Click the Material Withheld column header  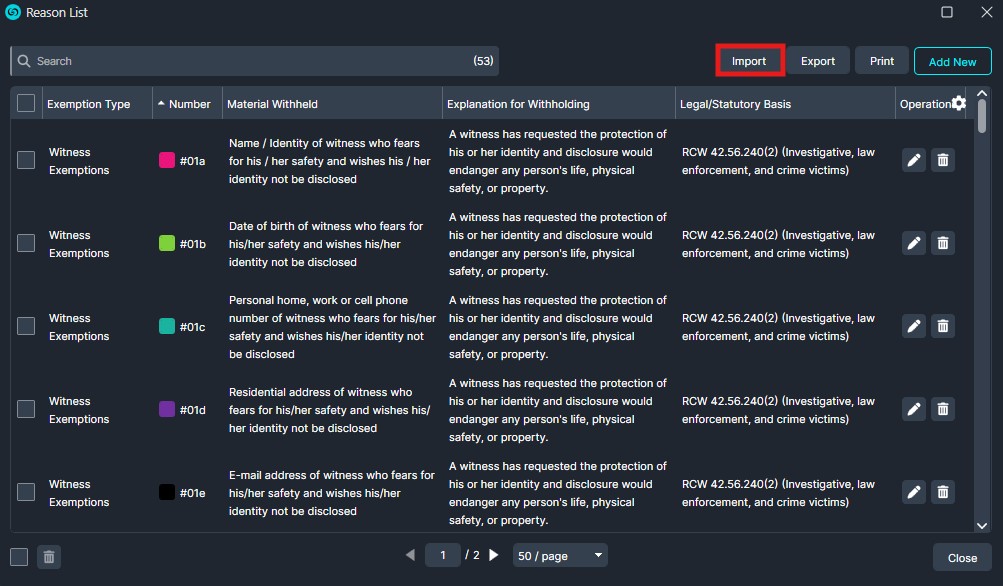[272, 104]
